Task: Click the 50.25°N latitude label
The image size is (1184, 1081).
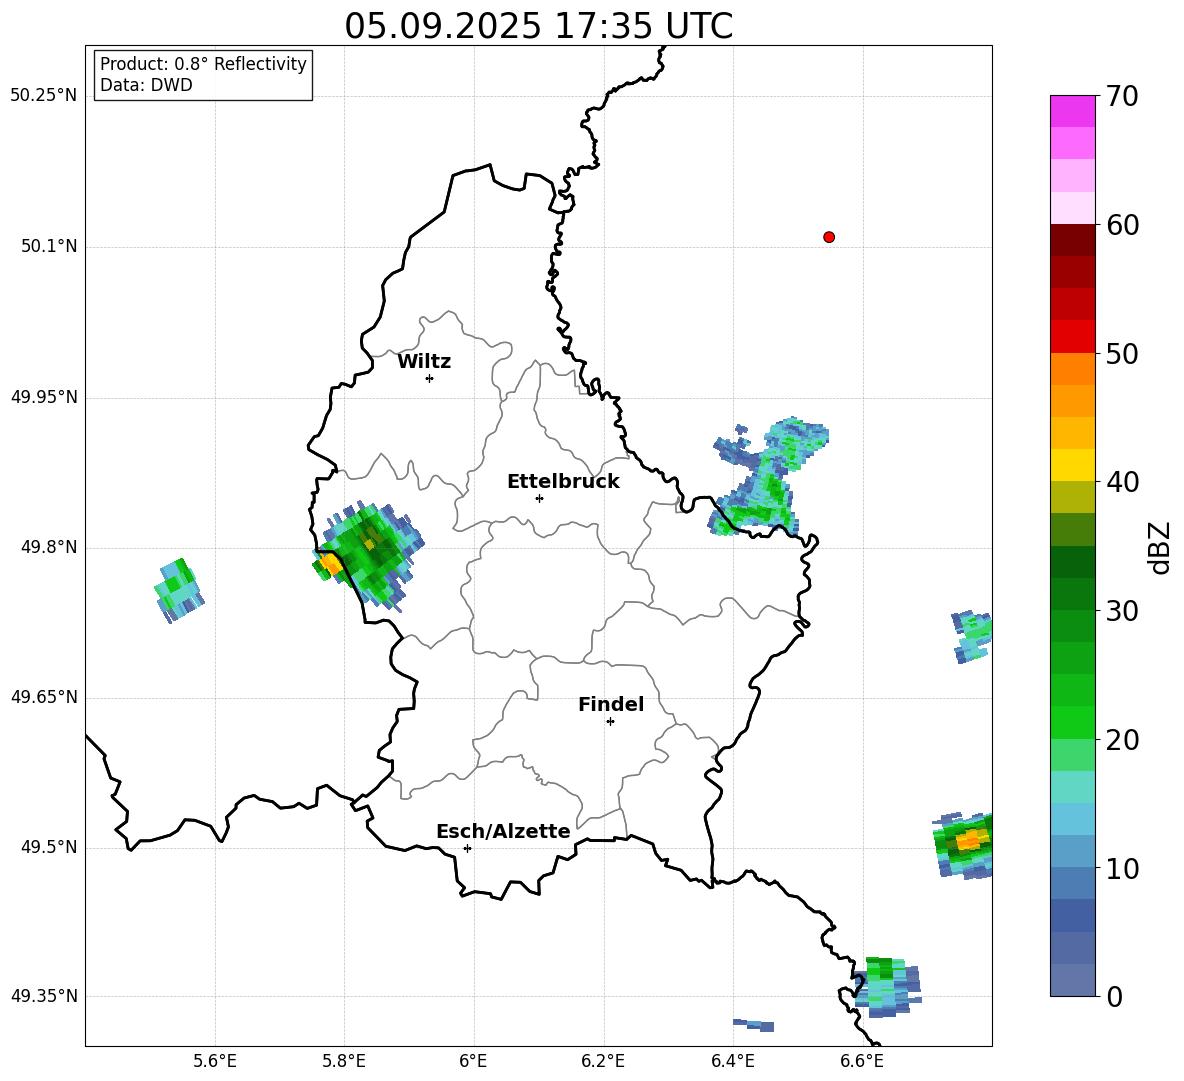Action: [44, 96]
